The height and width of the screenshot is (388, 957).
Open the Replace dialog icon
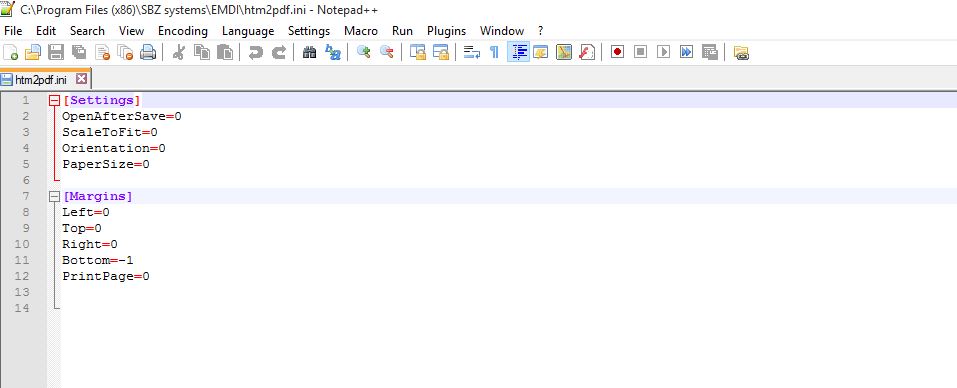click(333, 52)
